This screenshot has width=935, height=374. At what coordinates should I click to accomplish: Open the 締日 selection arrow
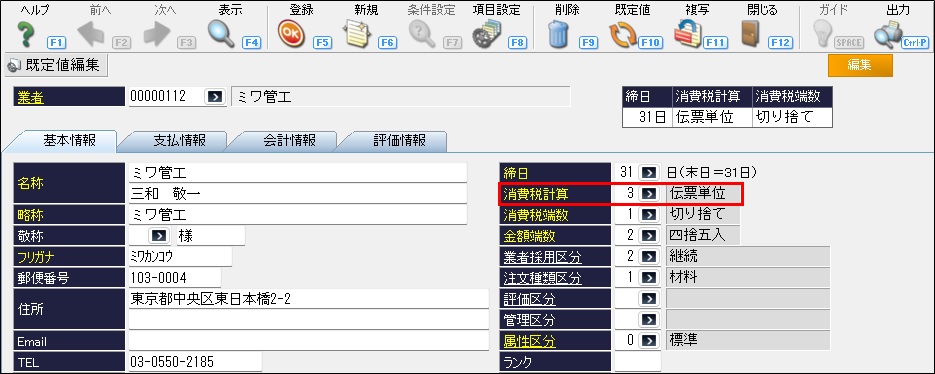click(x=648, y=173)
